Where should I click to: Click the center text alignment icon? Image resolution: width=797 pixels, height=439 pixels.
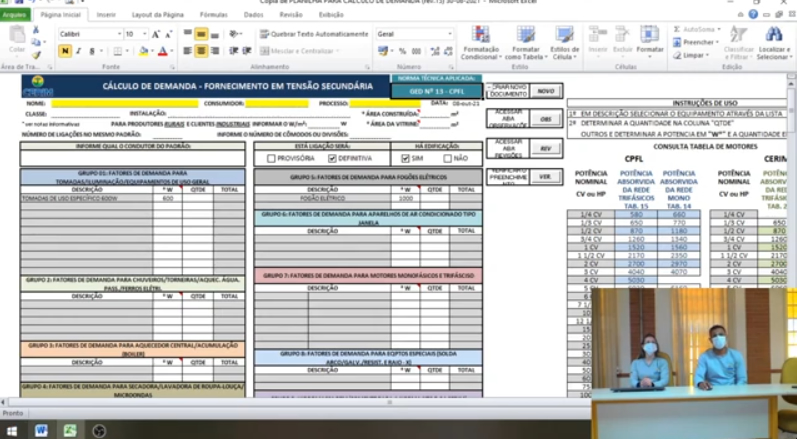(x=200, y=51)
